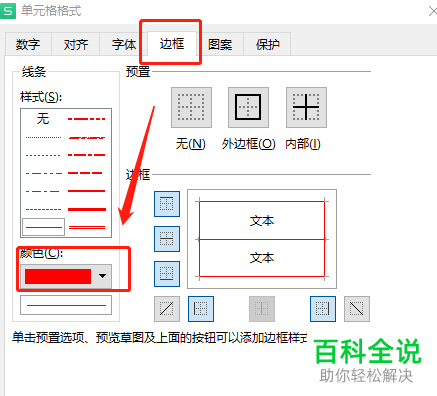Viewport: 437px width, 396px height.
Task: Click the red color swatch
Action: 58,276
